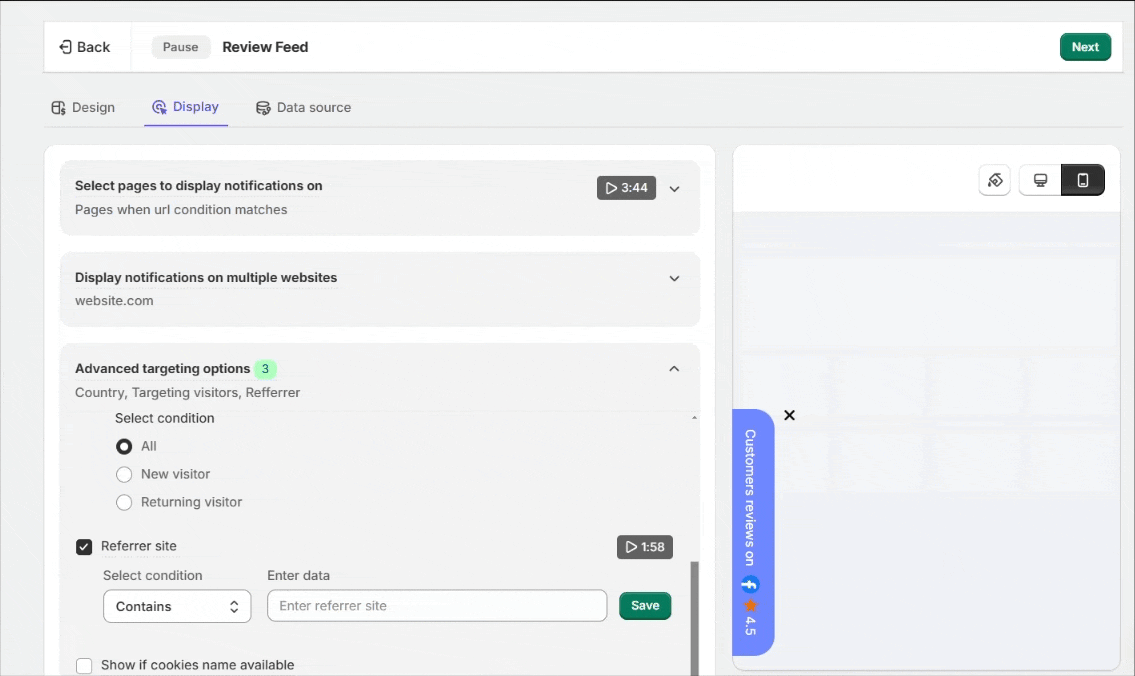This screenshot has width=1135, height=676.
Task: Play the 1:58 referrer site video
Action: 645,547
